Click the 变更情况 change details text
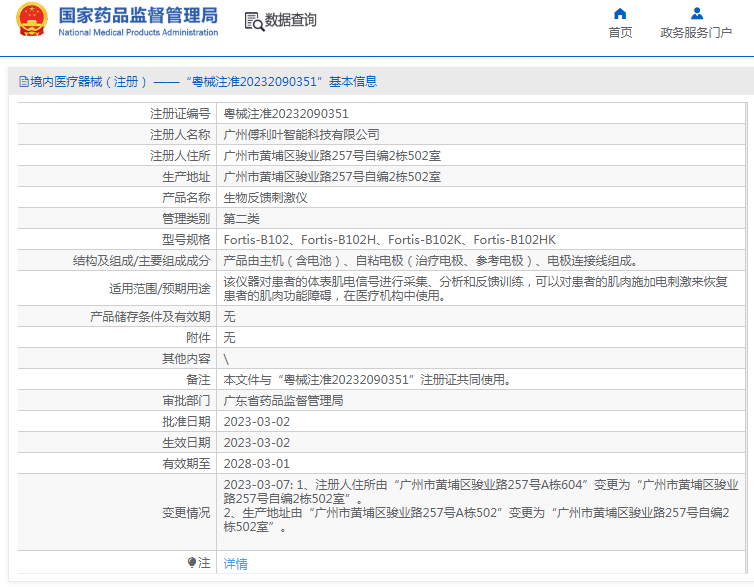 pyautogui.click(x=481, y=506)
